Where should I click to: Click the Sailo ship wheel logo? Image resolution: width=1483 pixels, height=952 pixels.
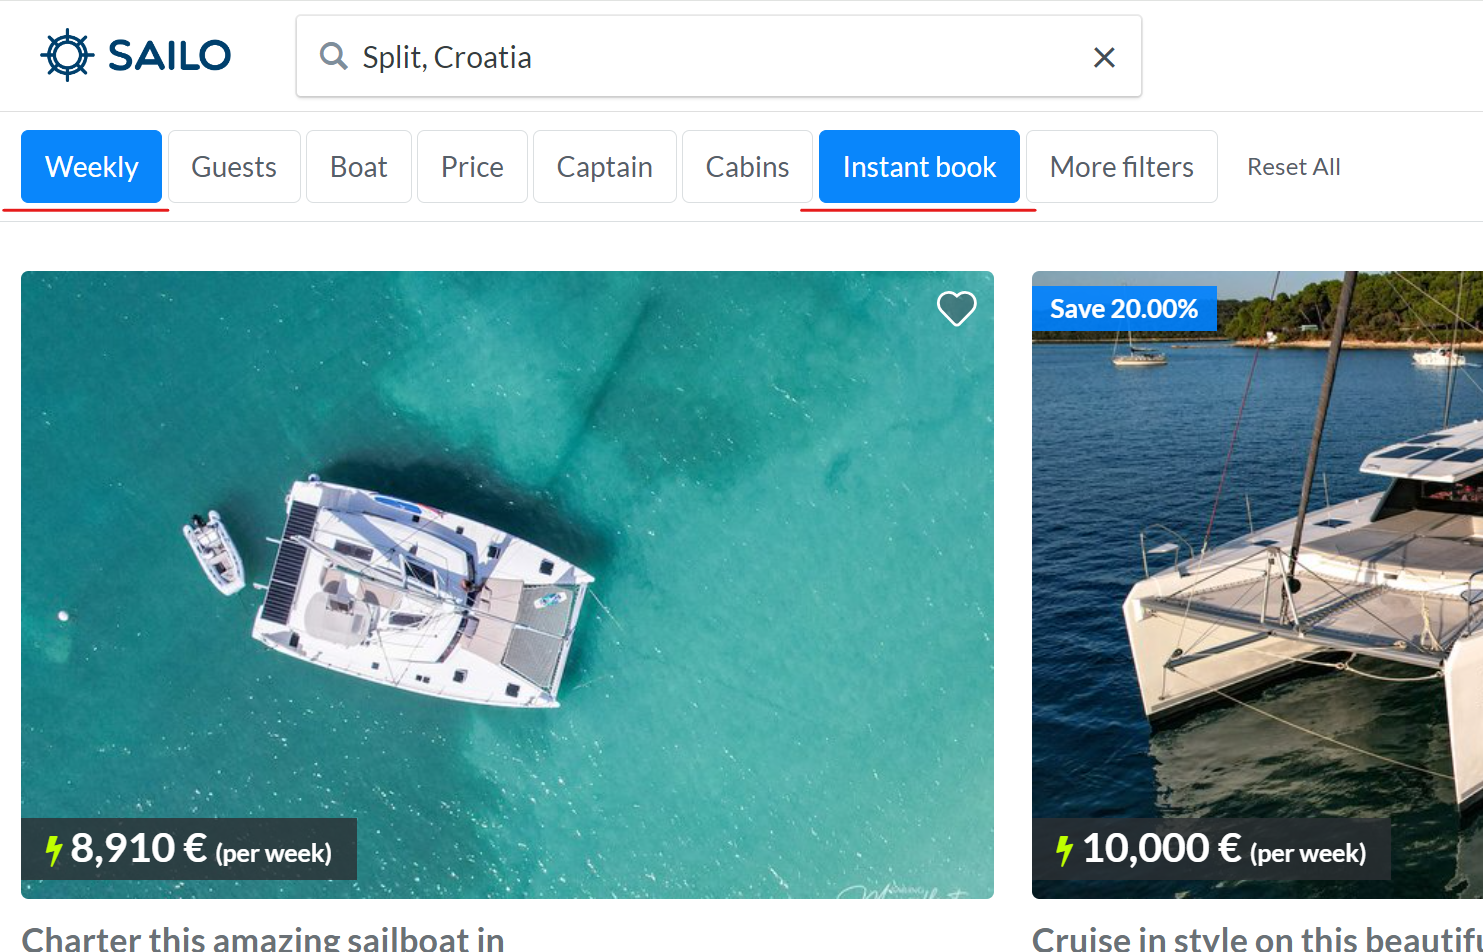[67, 56]
